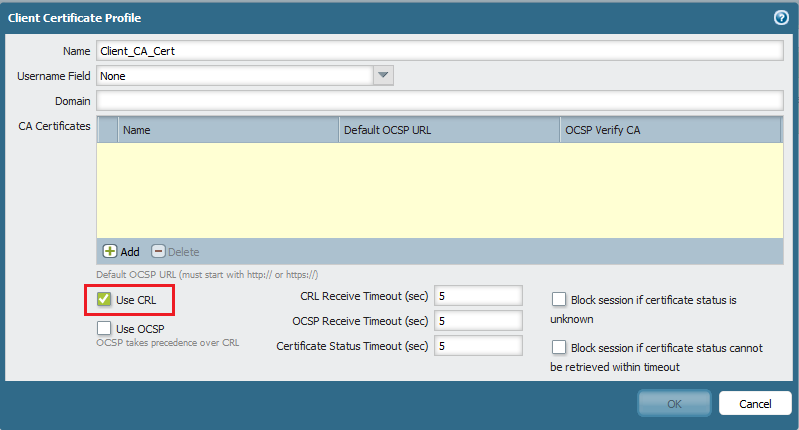Open the help question mark icon
The image size is (799, 430).
(781, 18)
